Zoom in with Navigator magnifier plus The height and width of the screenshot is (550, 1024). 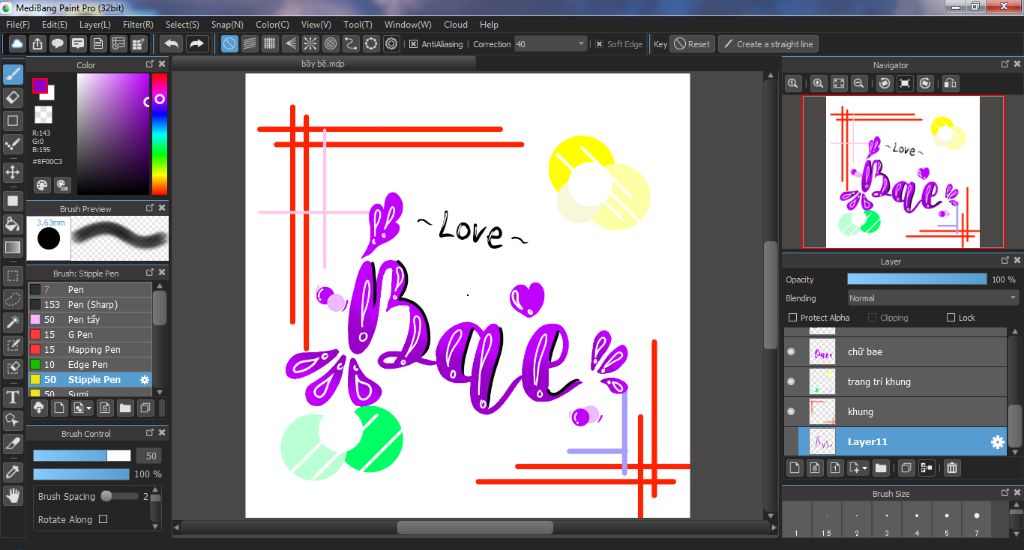(x=818, y=84)
